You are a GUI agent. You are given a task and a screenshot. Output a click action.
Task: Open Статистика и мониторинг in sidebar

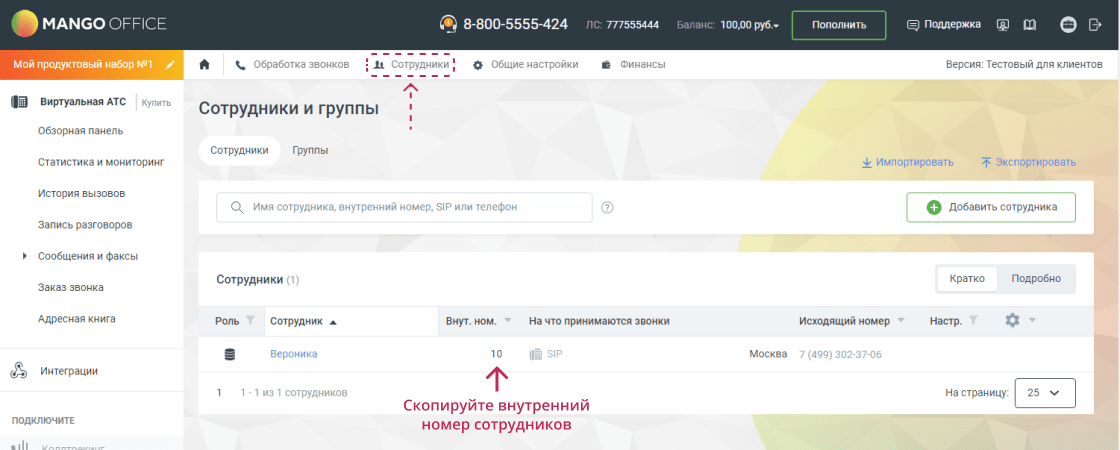point(101,162)
